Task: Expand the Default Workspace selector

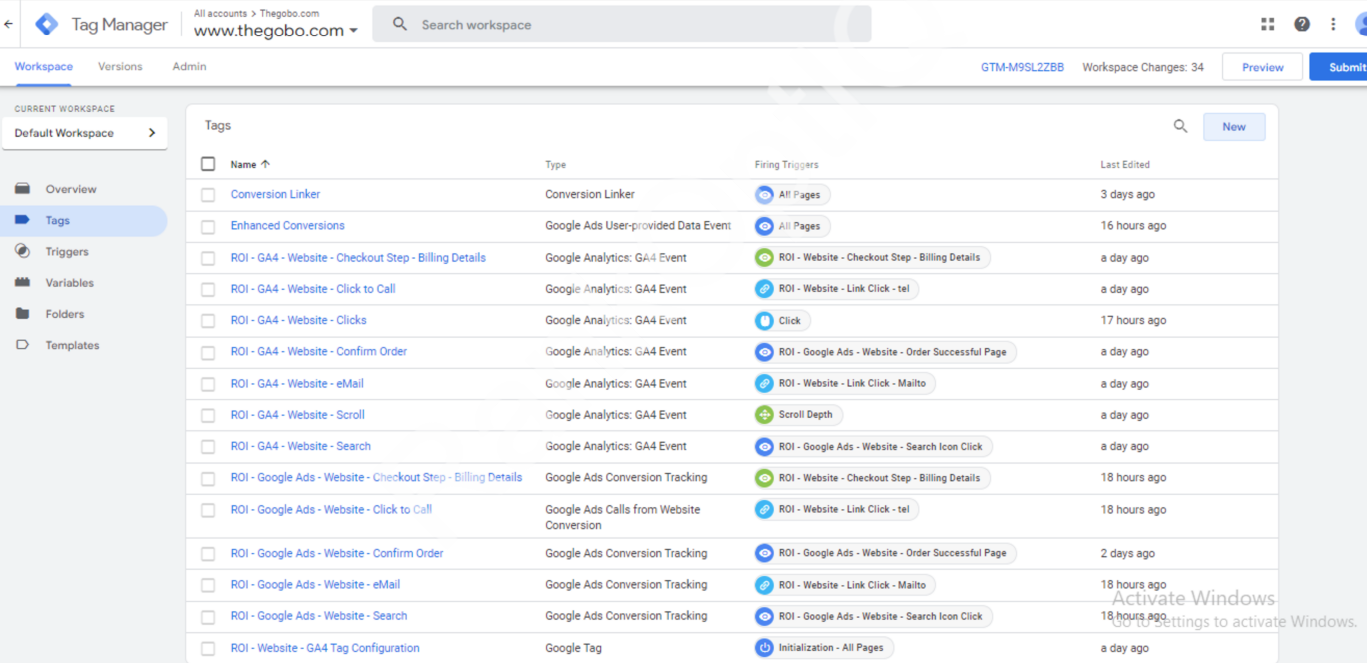Action: pos(85,133)
